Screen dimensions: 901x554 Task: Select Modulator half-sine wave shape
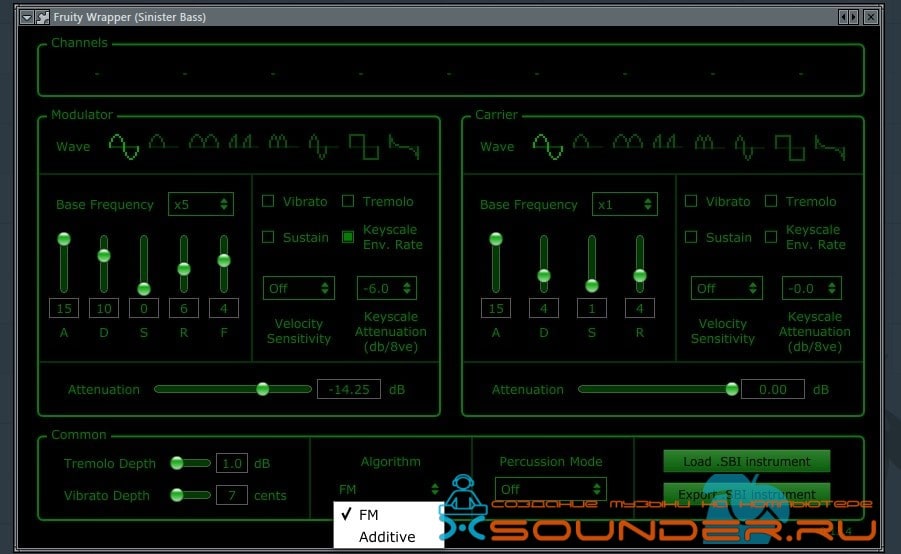(163, 142)
